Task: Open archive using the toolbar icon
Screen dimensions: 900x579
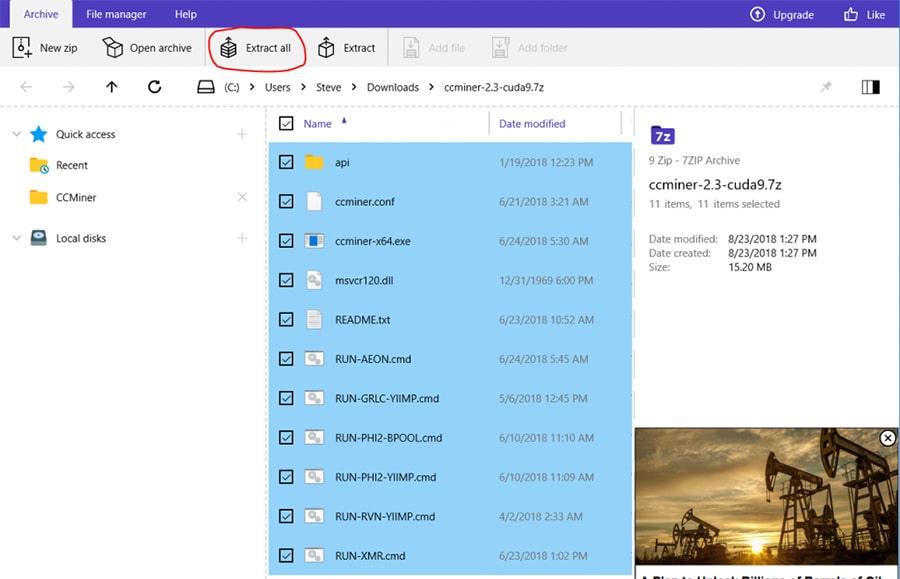Action: [113, 48]
